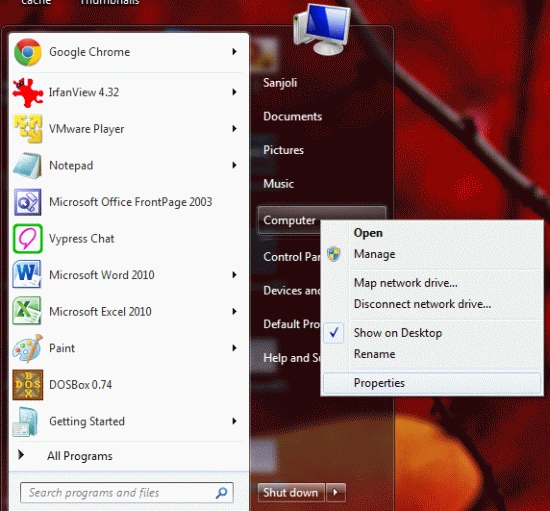Click Vypress Chat label
550x511 pixels.
pos(82,238)
